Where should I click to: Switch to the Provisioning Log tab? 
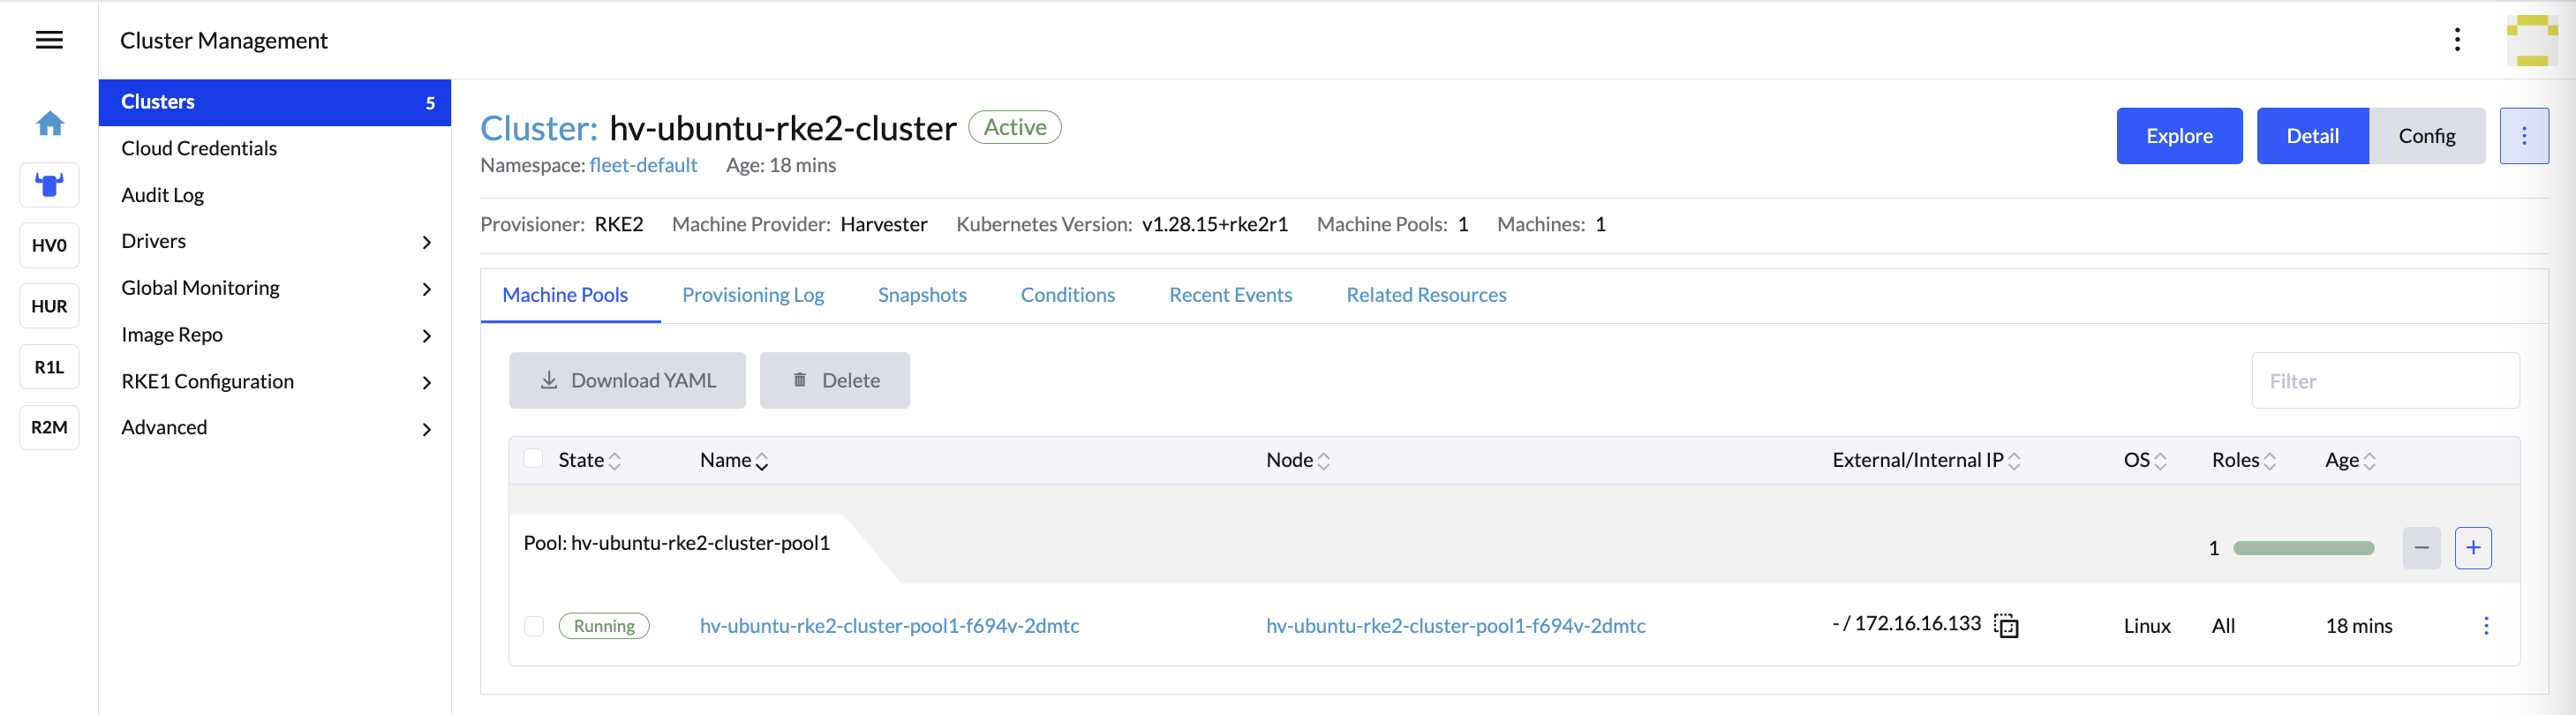pos(752,295)
